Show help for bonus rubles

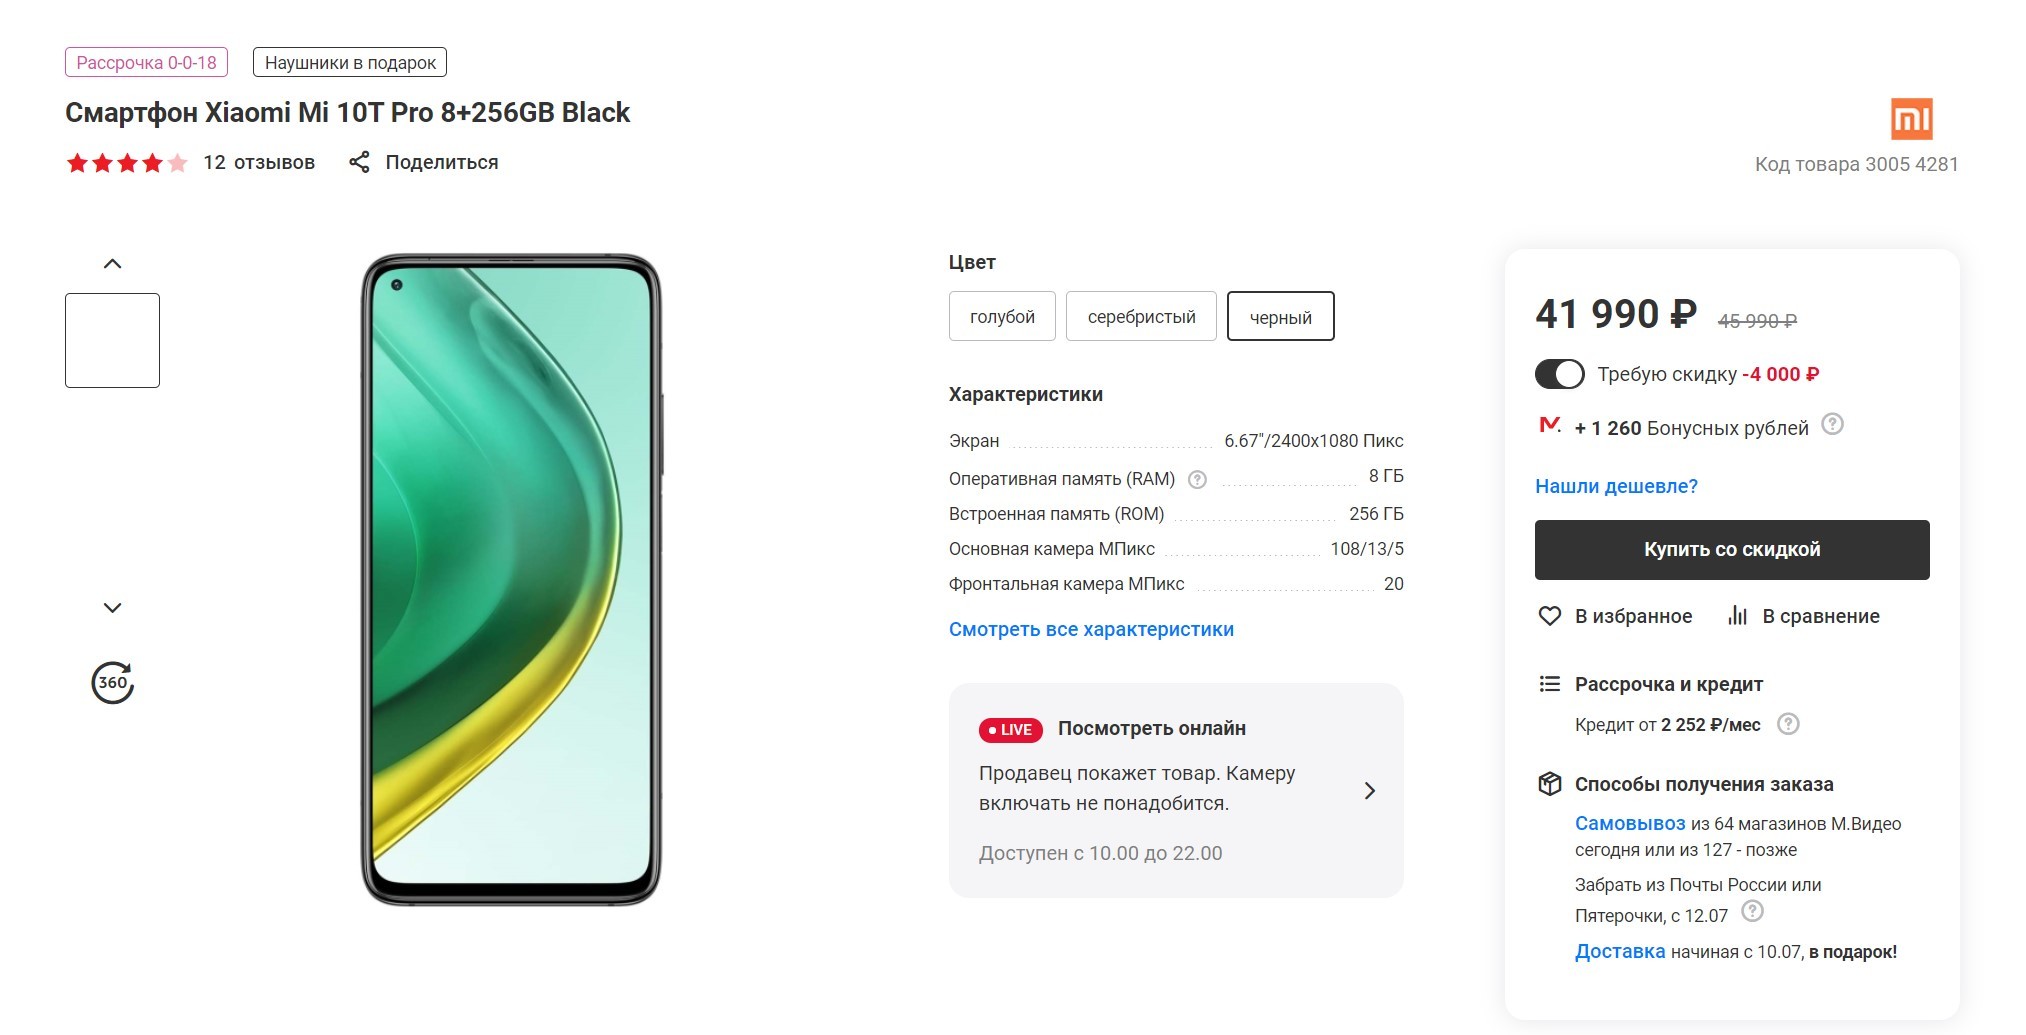coord(1832,425)
